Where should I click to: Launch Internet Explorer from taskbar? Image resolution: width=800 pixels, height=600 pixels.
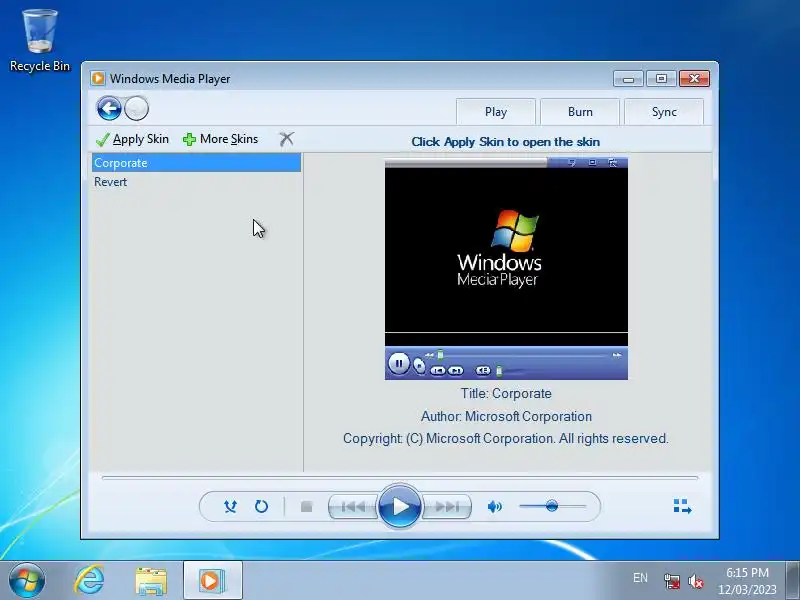click(x=89, y=580)
